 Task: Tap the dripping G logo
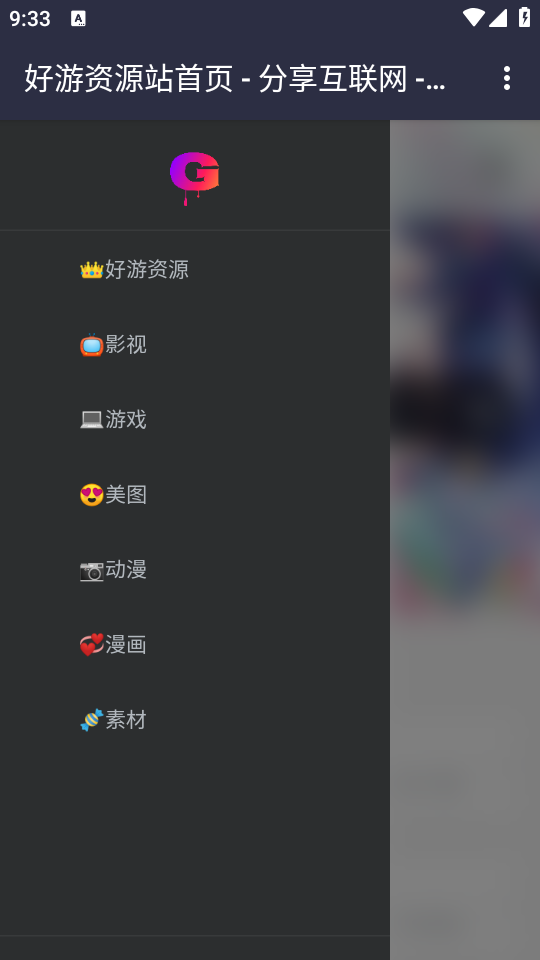(x=195, y=178)
